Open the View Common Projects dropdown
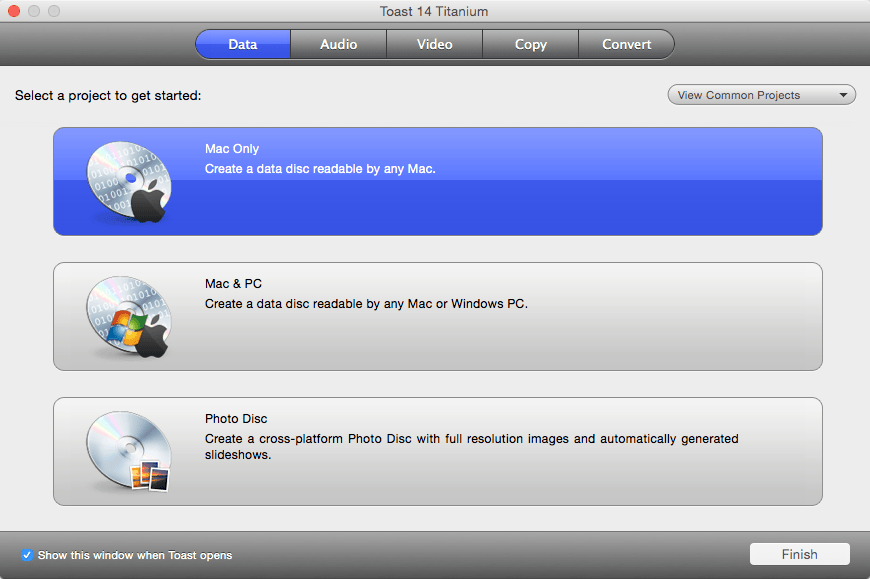 pyautogui.click(x=761, y=95)
